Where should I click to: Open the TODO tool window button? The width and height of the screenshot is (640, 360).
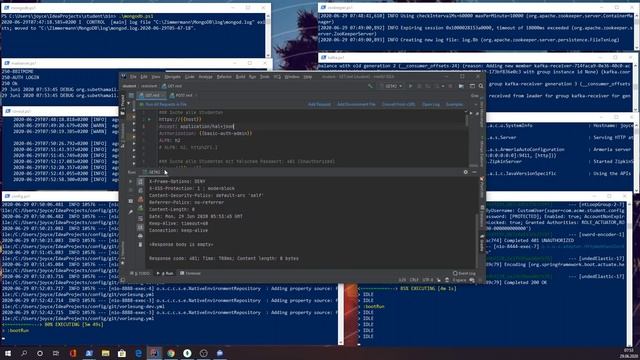140,273
